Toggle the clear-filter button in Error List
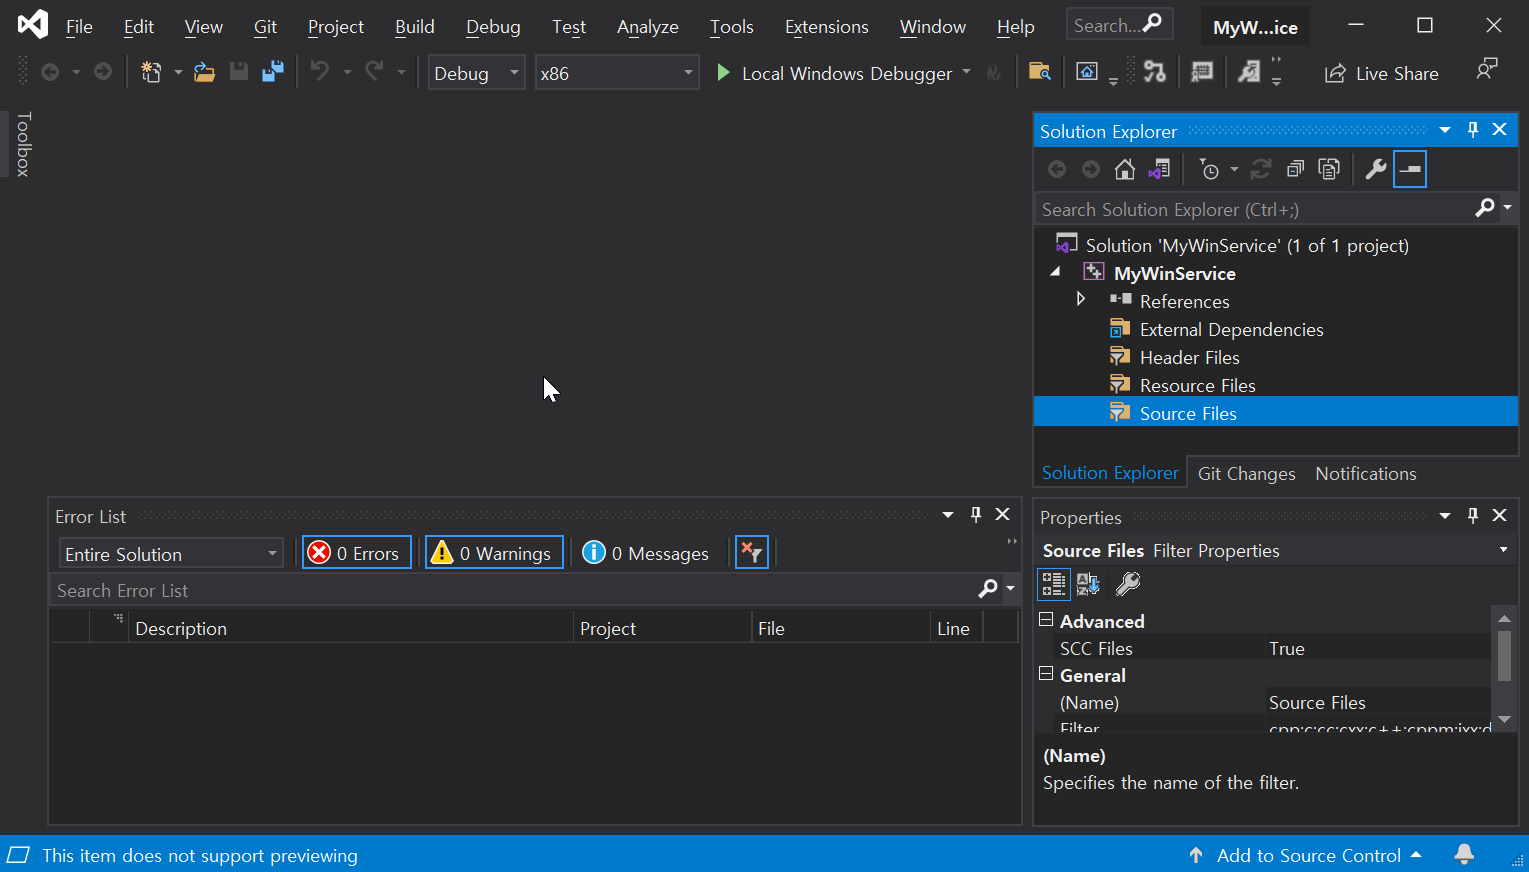This screenshot has height=872, width=1529. [x=752, y=552]
